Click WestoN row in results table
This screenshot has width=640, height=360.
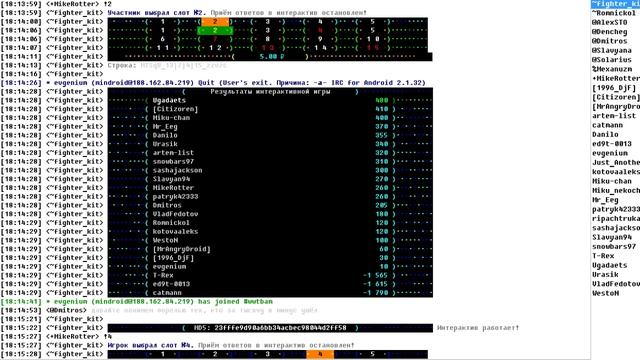270,240
